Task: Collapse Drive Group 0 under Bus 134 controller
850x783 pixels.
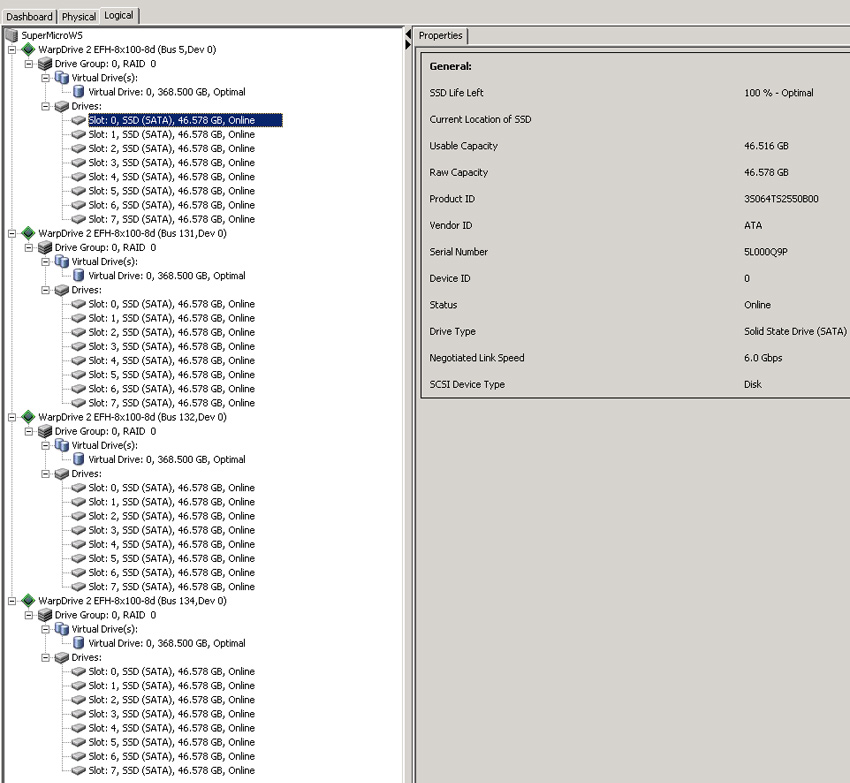Action: [x=29, y=615]
